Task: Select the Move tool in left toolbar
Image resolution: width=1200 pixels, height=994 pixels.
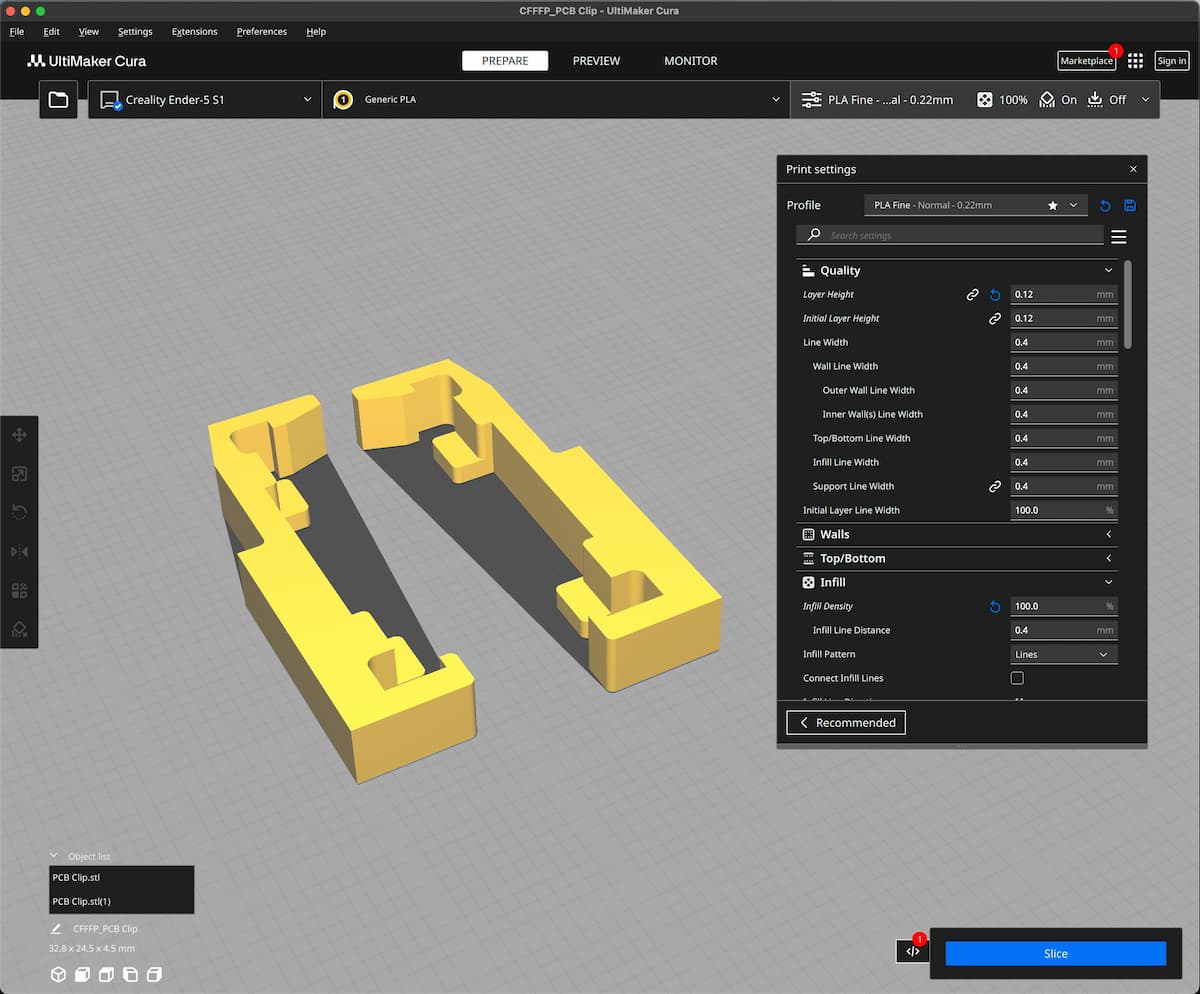Action: click(19, 435)
